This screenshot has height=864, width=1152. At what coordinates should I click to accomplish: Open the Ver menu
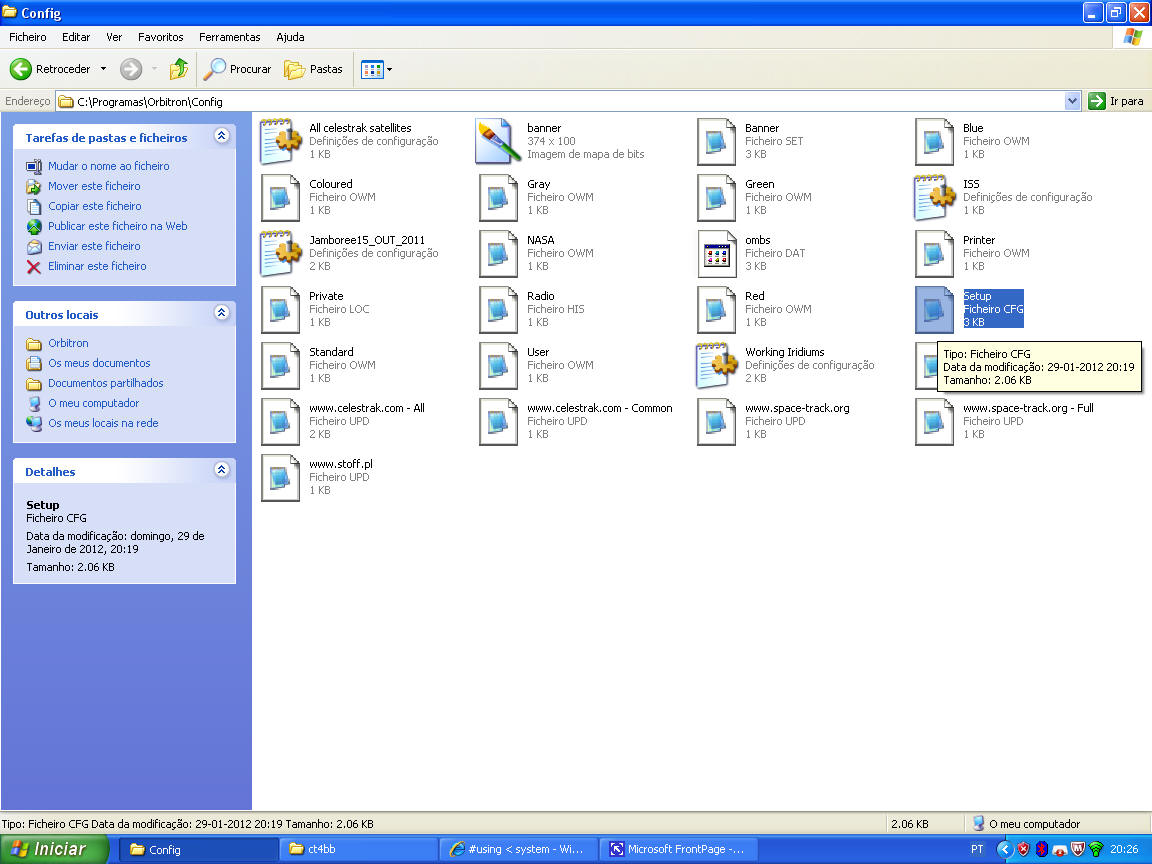114,37
